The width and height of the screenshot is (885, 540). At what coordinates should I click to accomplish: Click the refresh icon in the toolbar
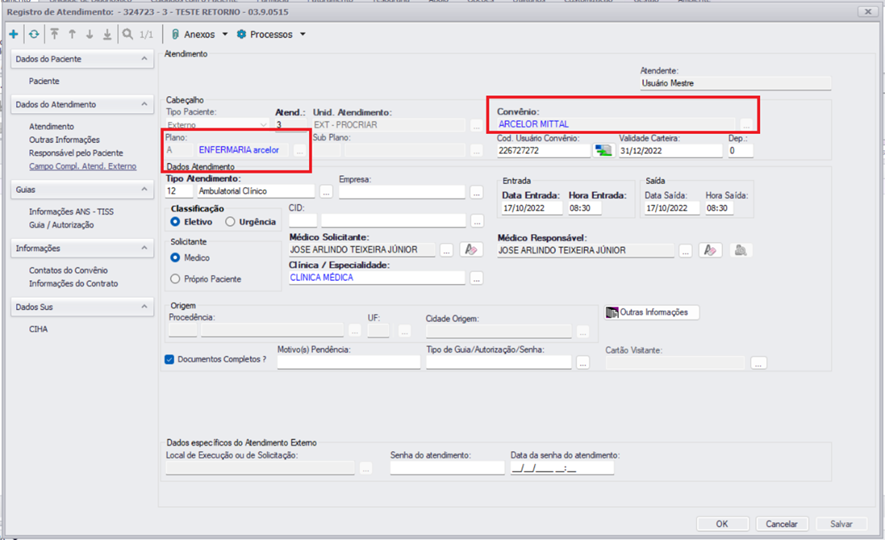pos(34,34)
